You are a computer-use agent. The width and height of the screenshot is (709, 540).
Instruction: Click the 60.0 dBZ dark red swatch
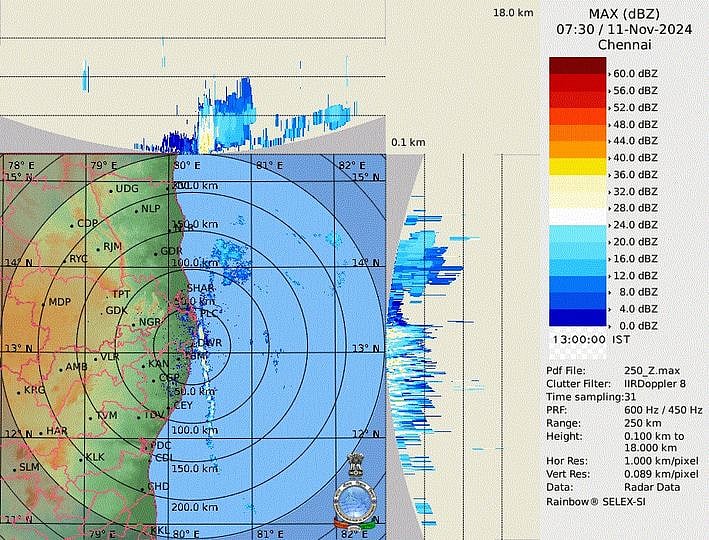[578, 66]
